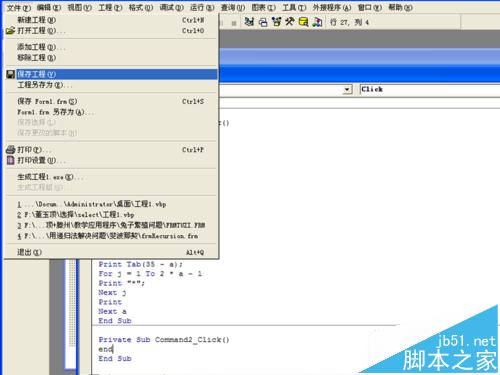
Task: Open the Project Explorer from the toolbar
Action: tap(249, 22)
